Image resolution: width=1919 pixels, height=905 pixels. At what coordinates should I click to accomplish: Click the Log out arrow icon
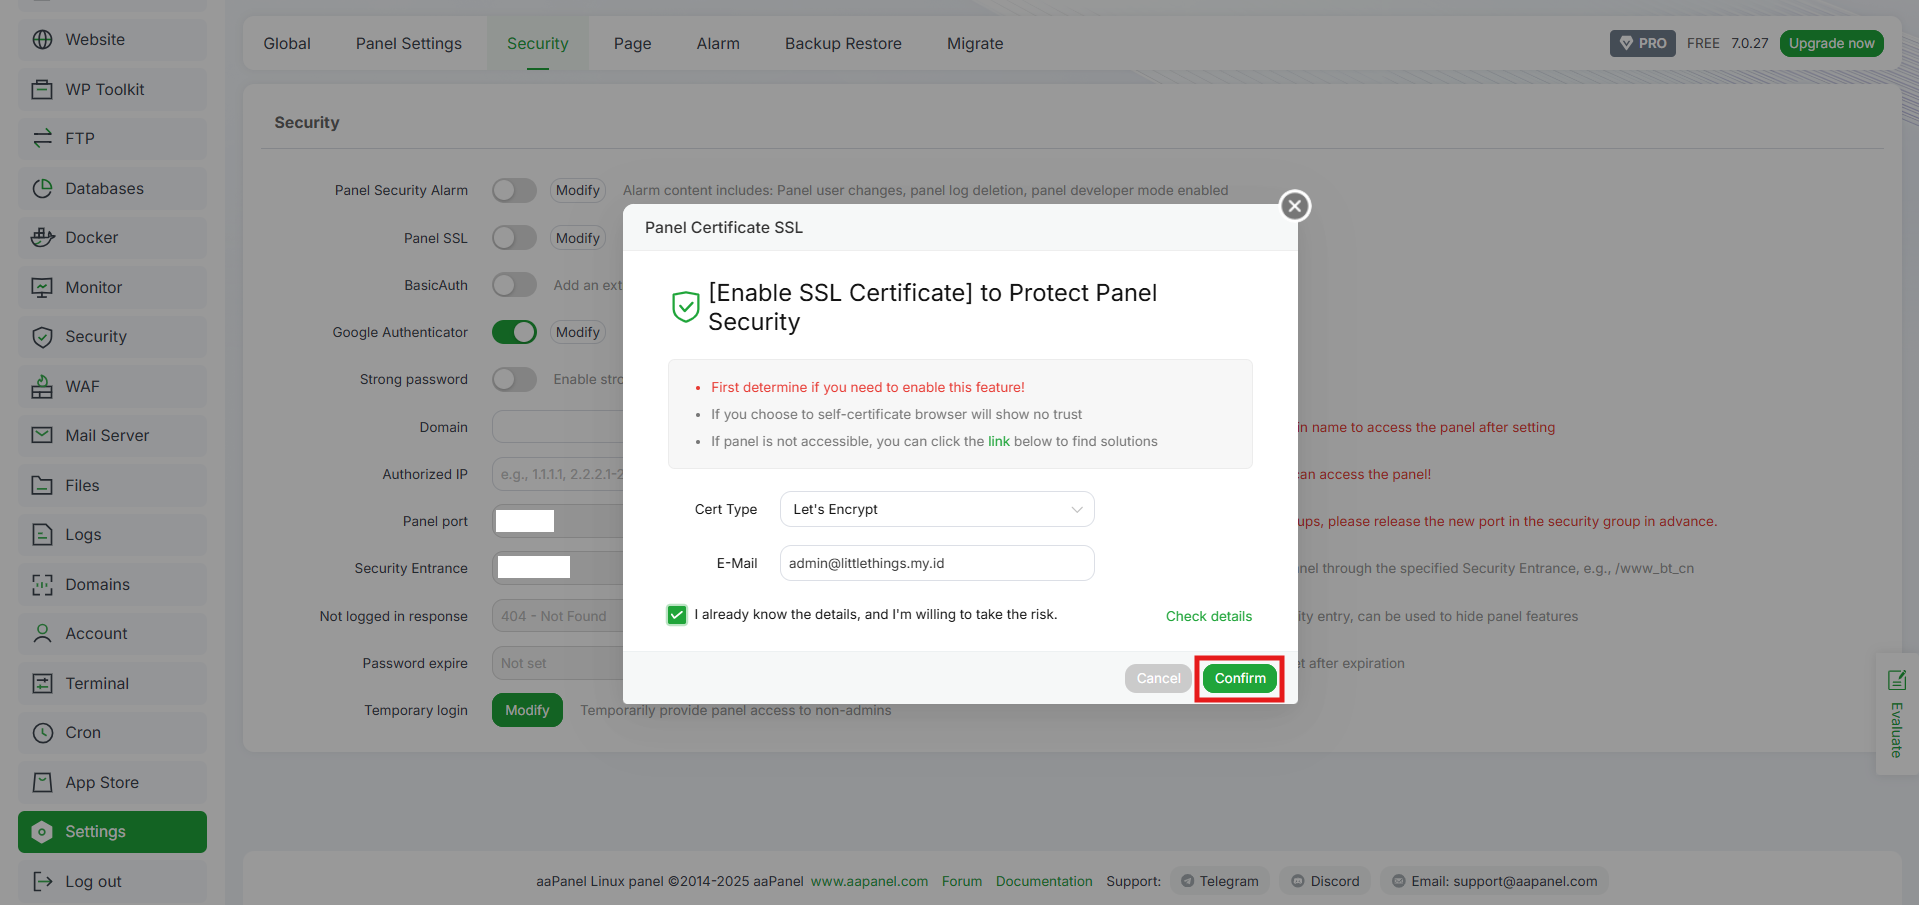tap(42, 881)
